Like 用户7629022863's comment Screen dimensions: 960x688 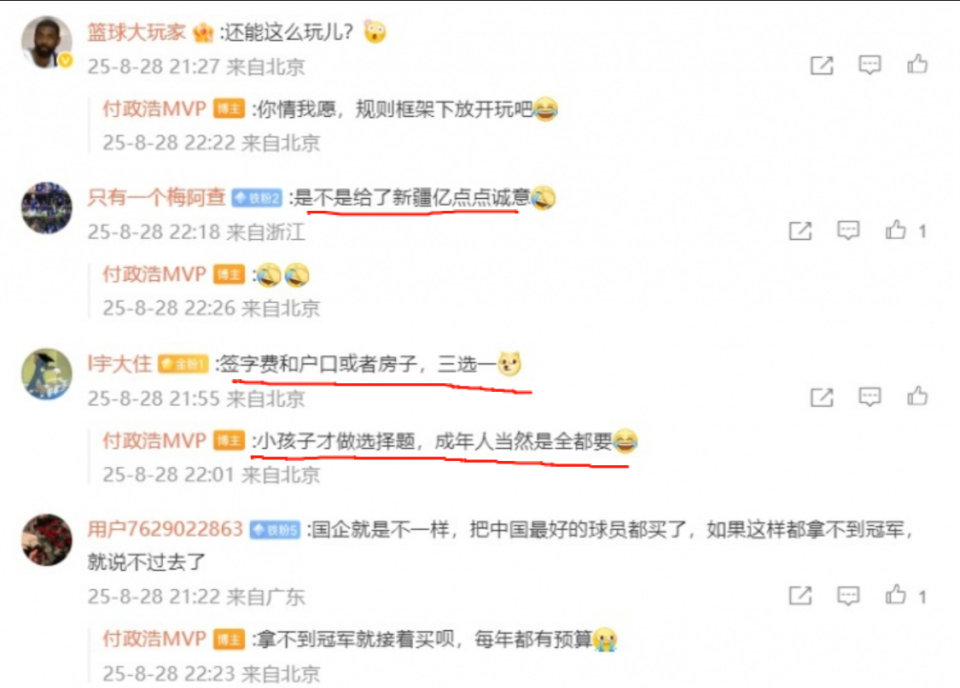point(896,594)
